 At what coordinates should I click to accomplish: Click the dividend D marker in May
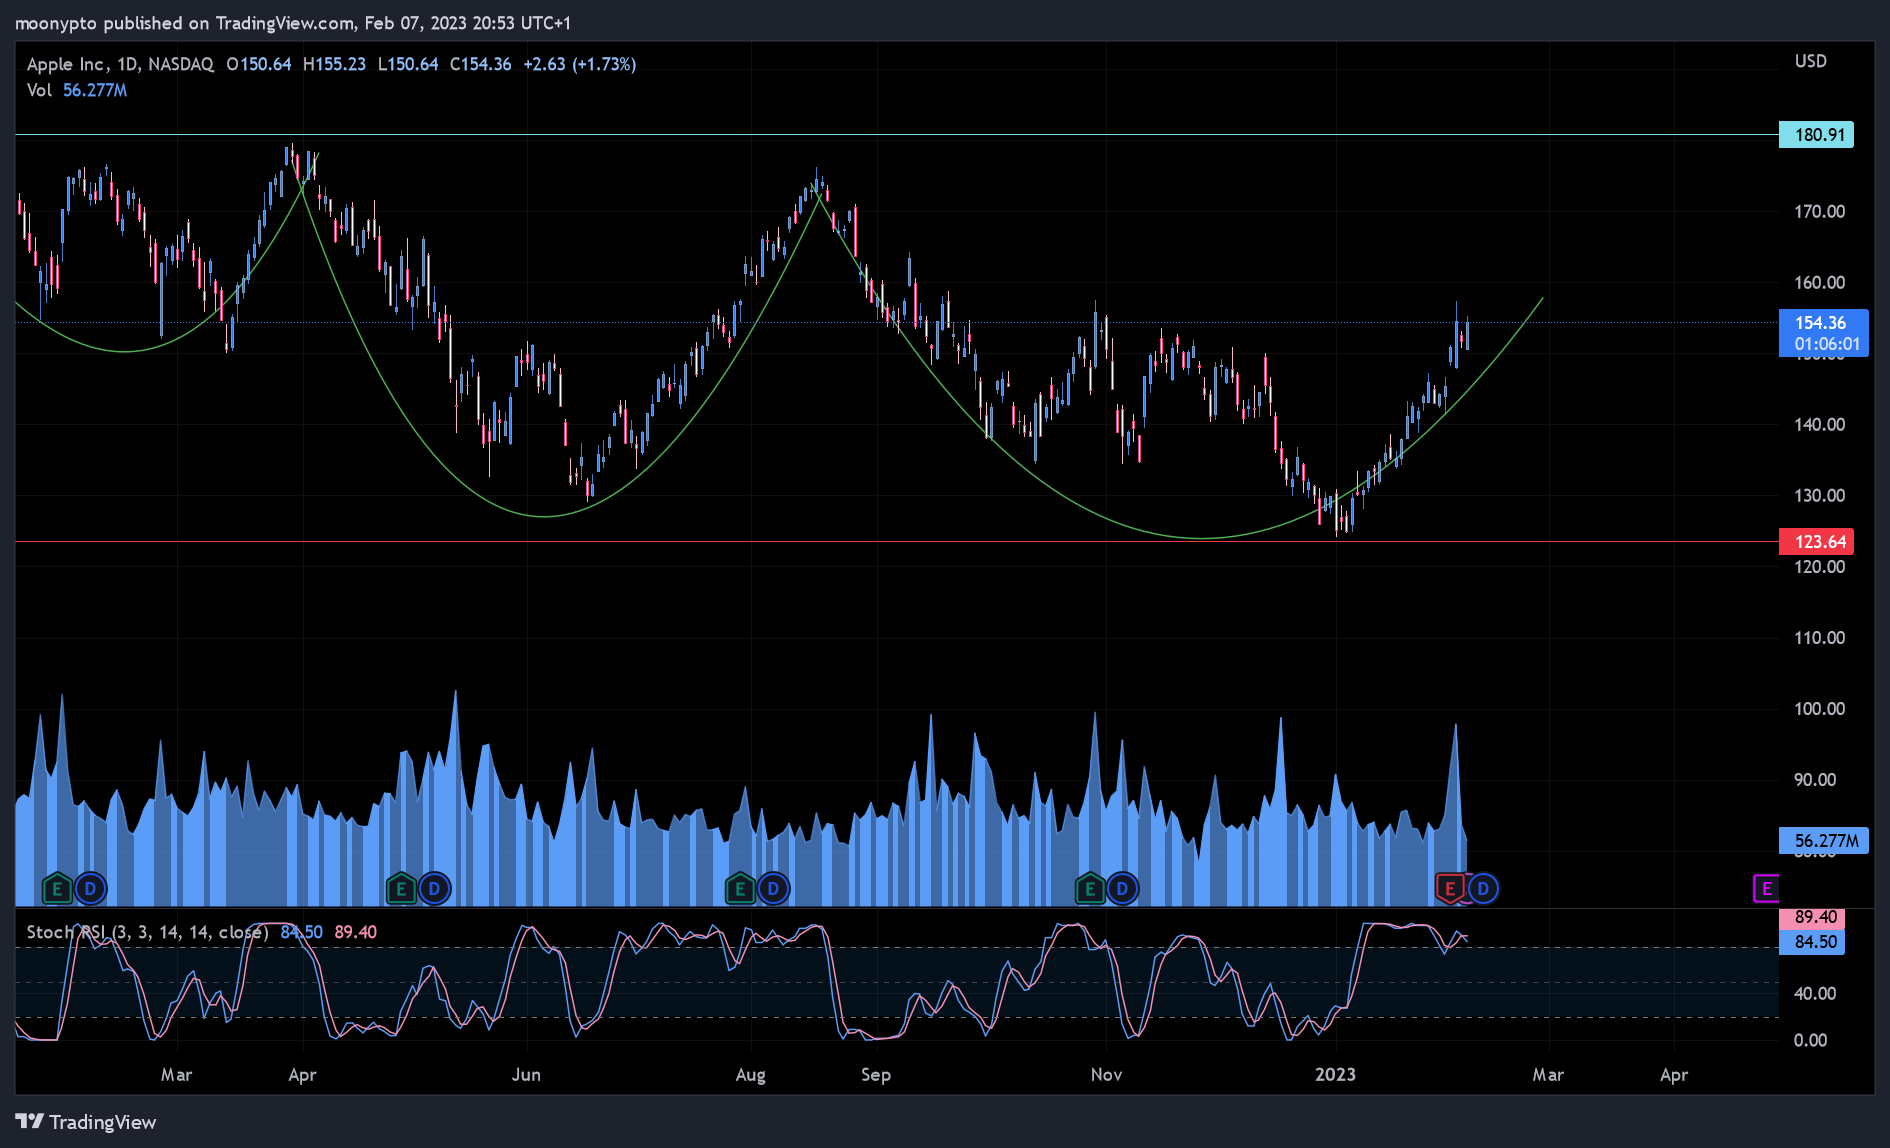pyautogui.click(x=434, y=888)
